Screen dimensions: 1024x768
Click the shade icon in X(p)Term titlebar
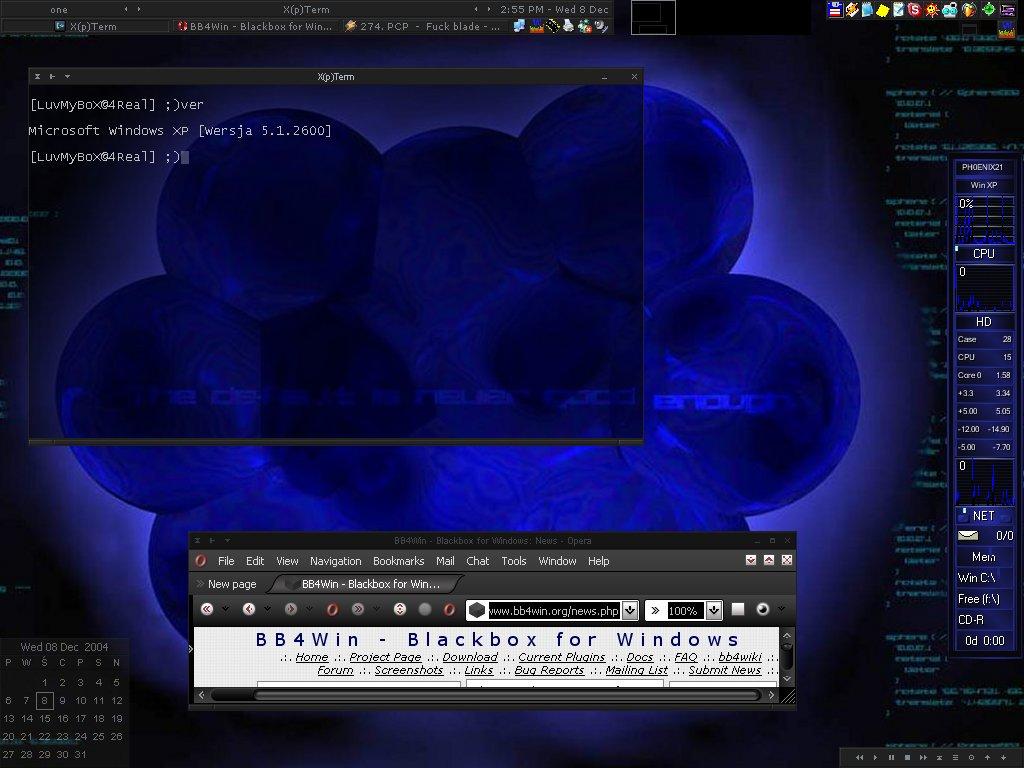coord(37,76)
